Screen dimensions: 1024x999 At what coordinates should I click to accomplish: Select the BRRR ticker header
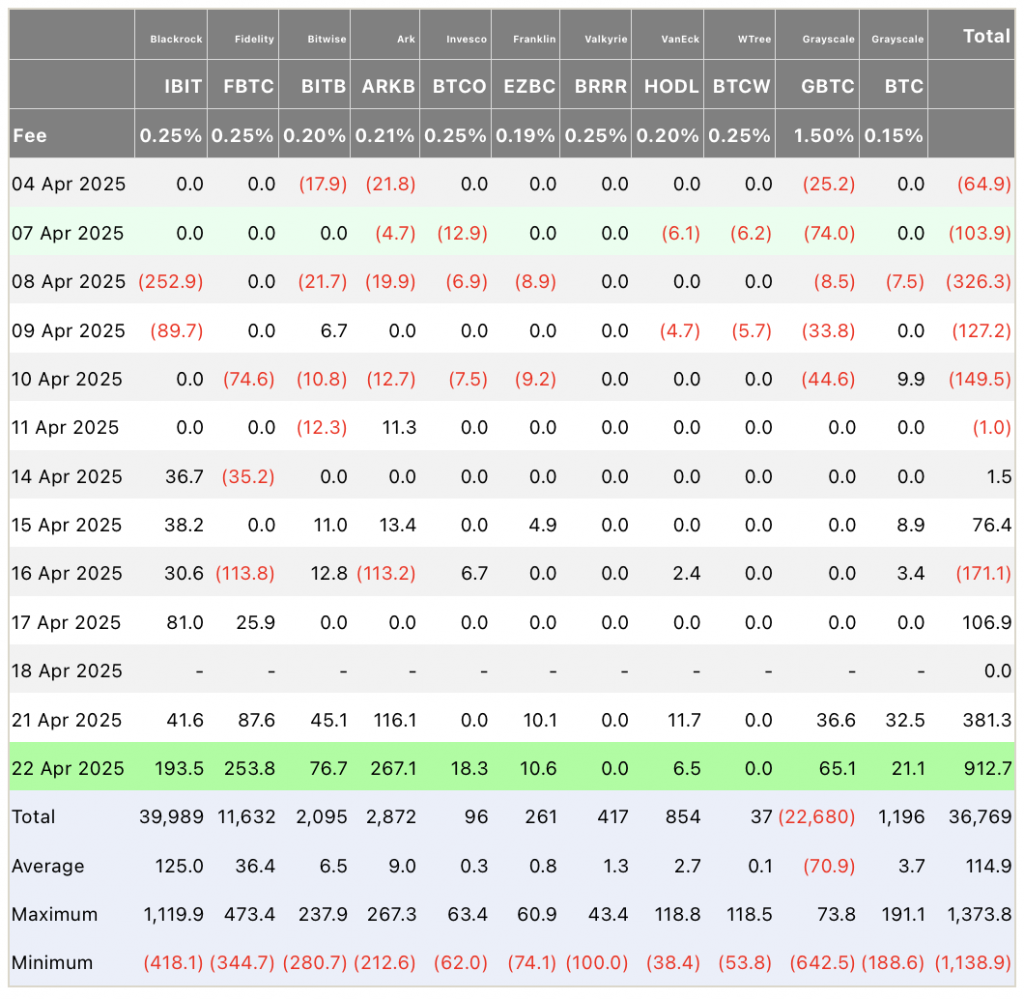pyautogui.click(x=601, y=86)
